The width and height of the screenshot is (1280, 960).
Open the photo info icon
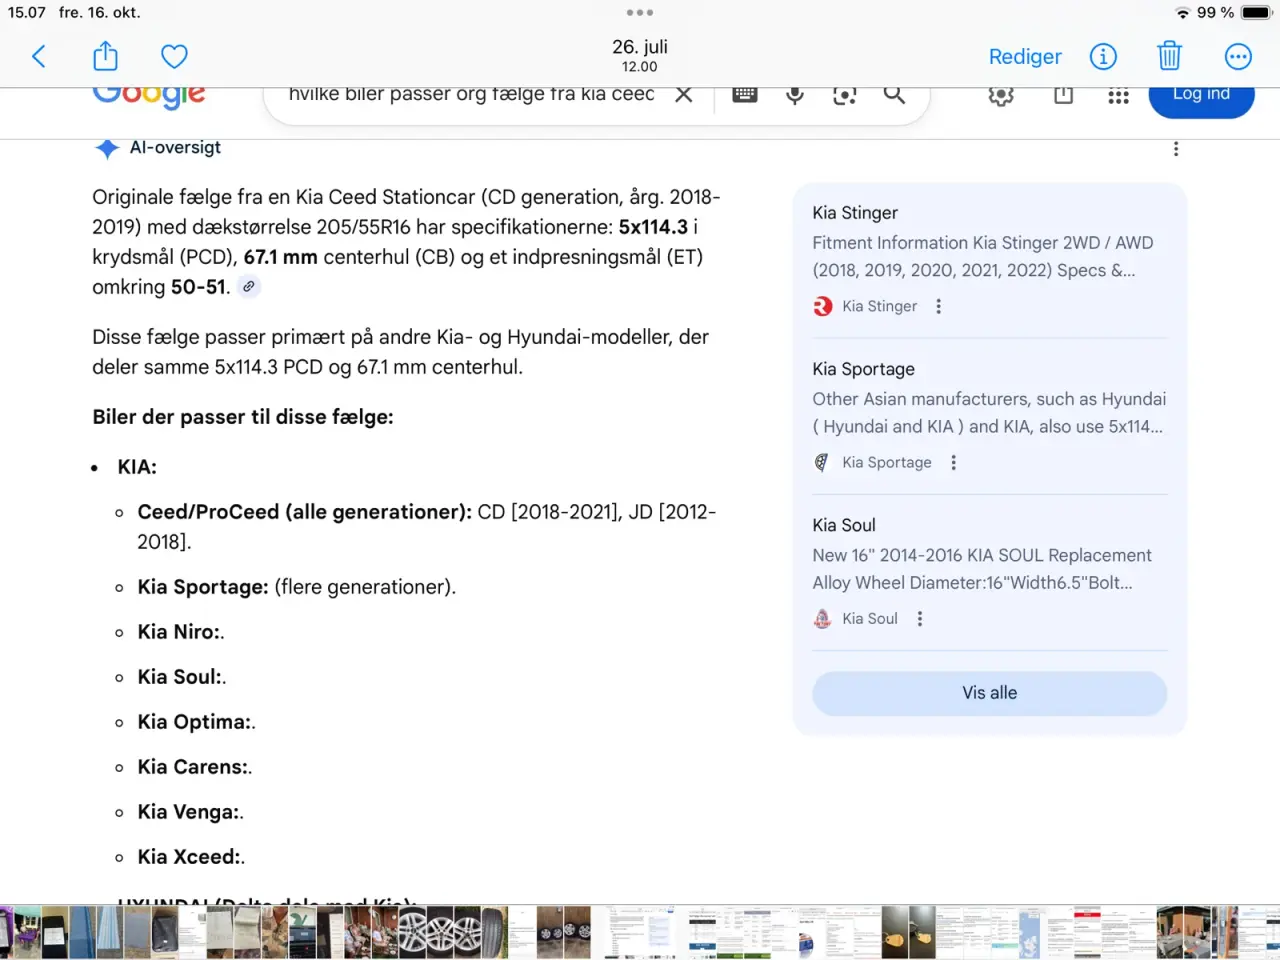1103,56
